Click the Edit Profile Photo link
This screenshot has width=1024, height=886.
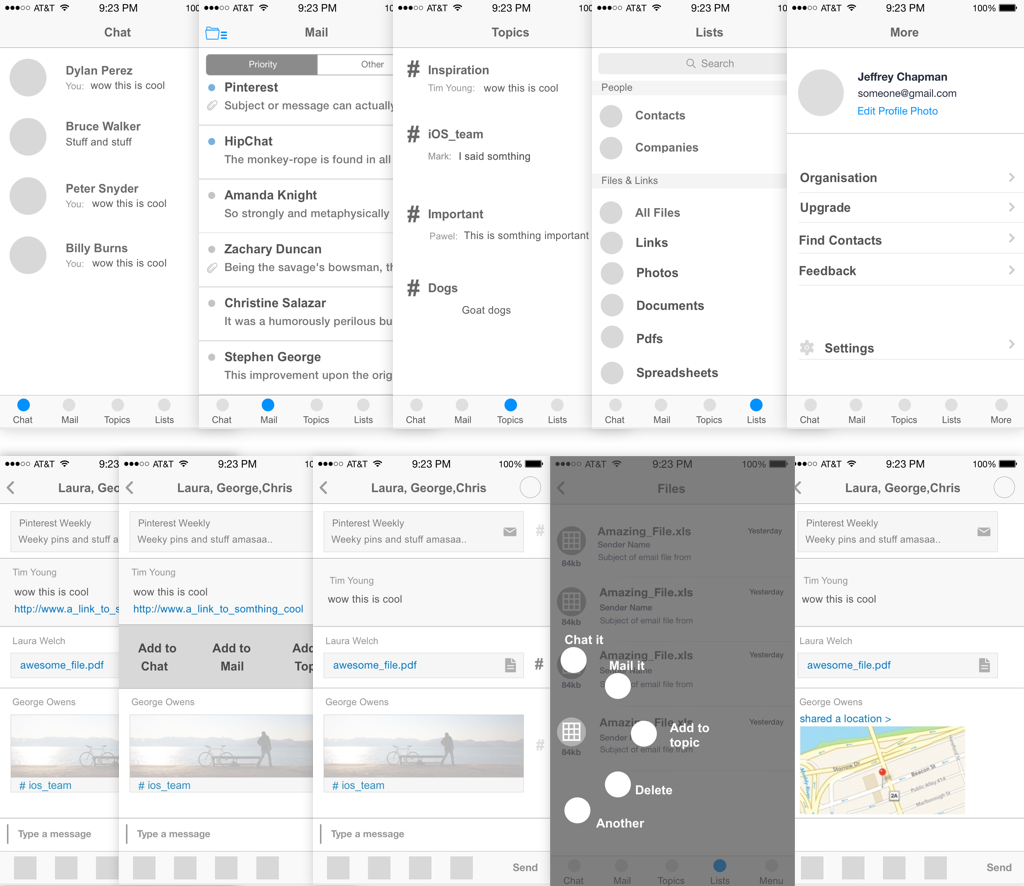[897, 111]
